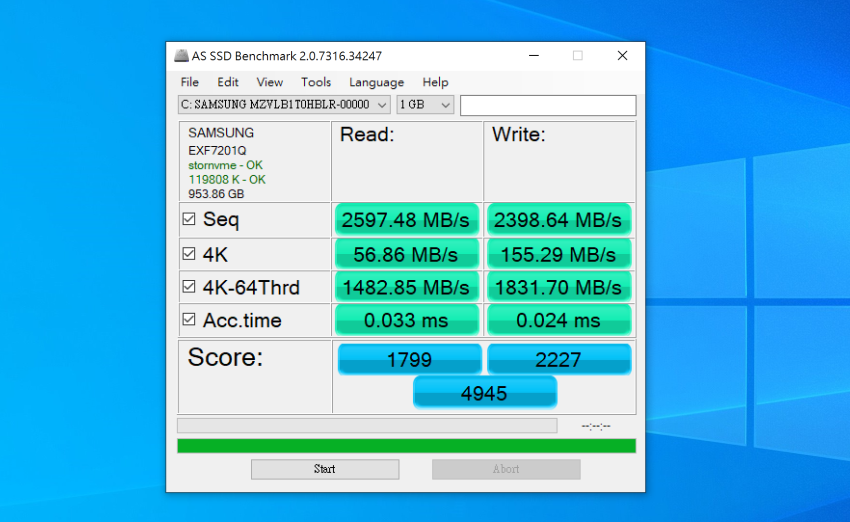Click the write score 2227

[559, 359]
